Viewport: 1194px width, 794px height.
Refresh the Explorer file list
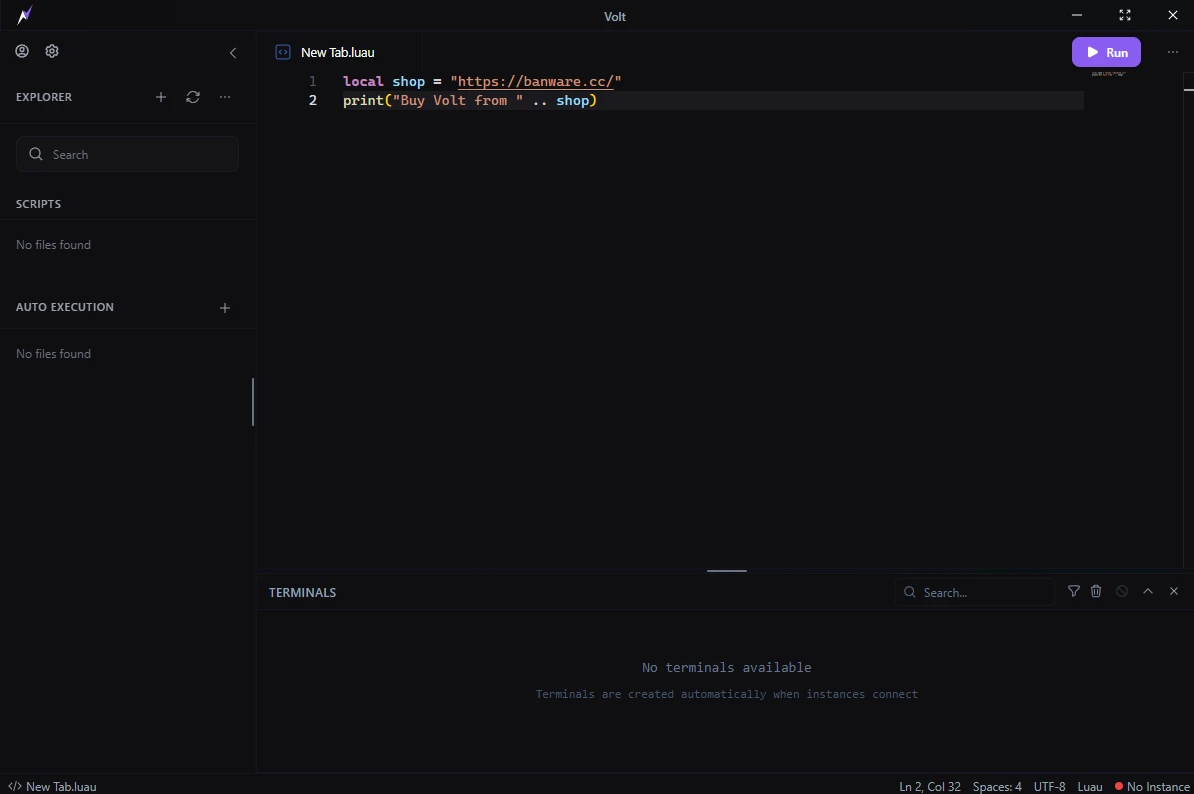click(x=193, y=97)
